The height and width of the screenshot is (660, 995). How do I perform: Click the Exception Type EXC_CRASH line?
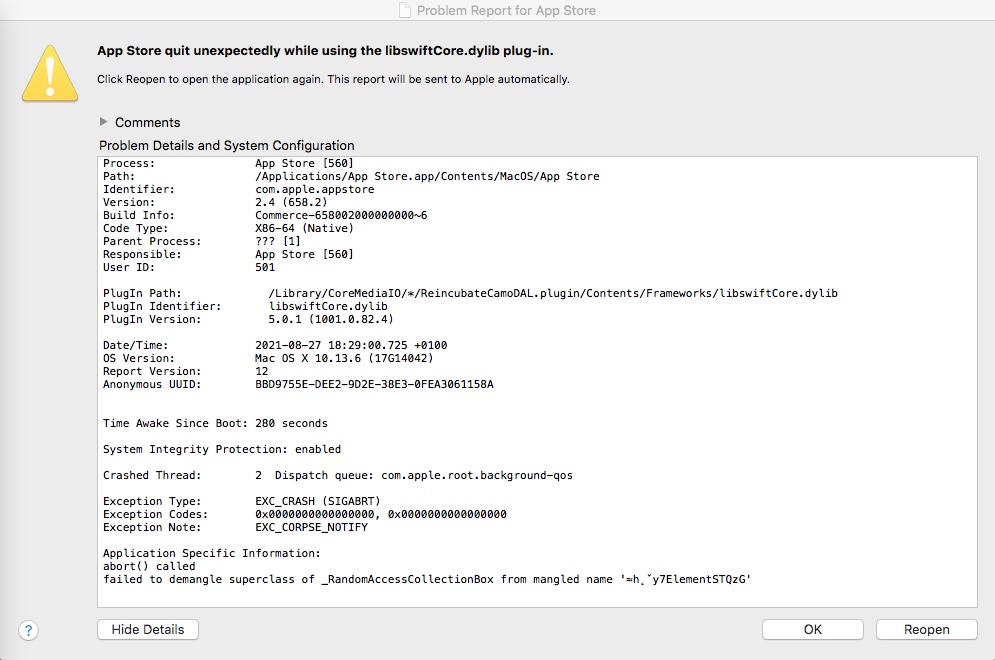pyautogui.click(x=241, y=501)
